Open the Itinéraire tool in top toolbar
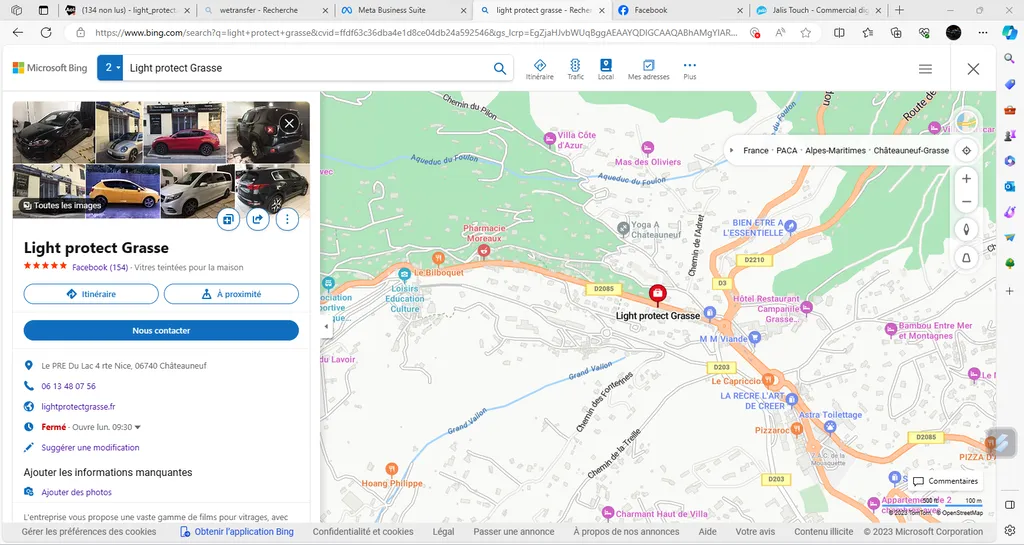 tap(539, 69)
